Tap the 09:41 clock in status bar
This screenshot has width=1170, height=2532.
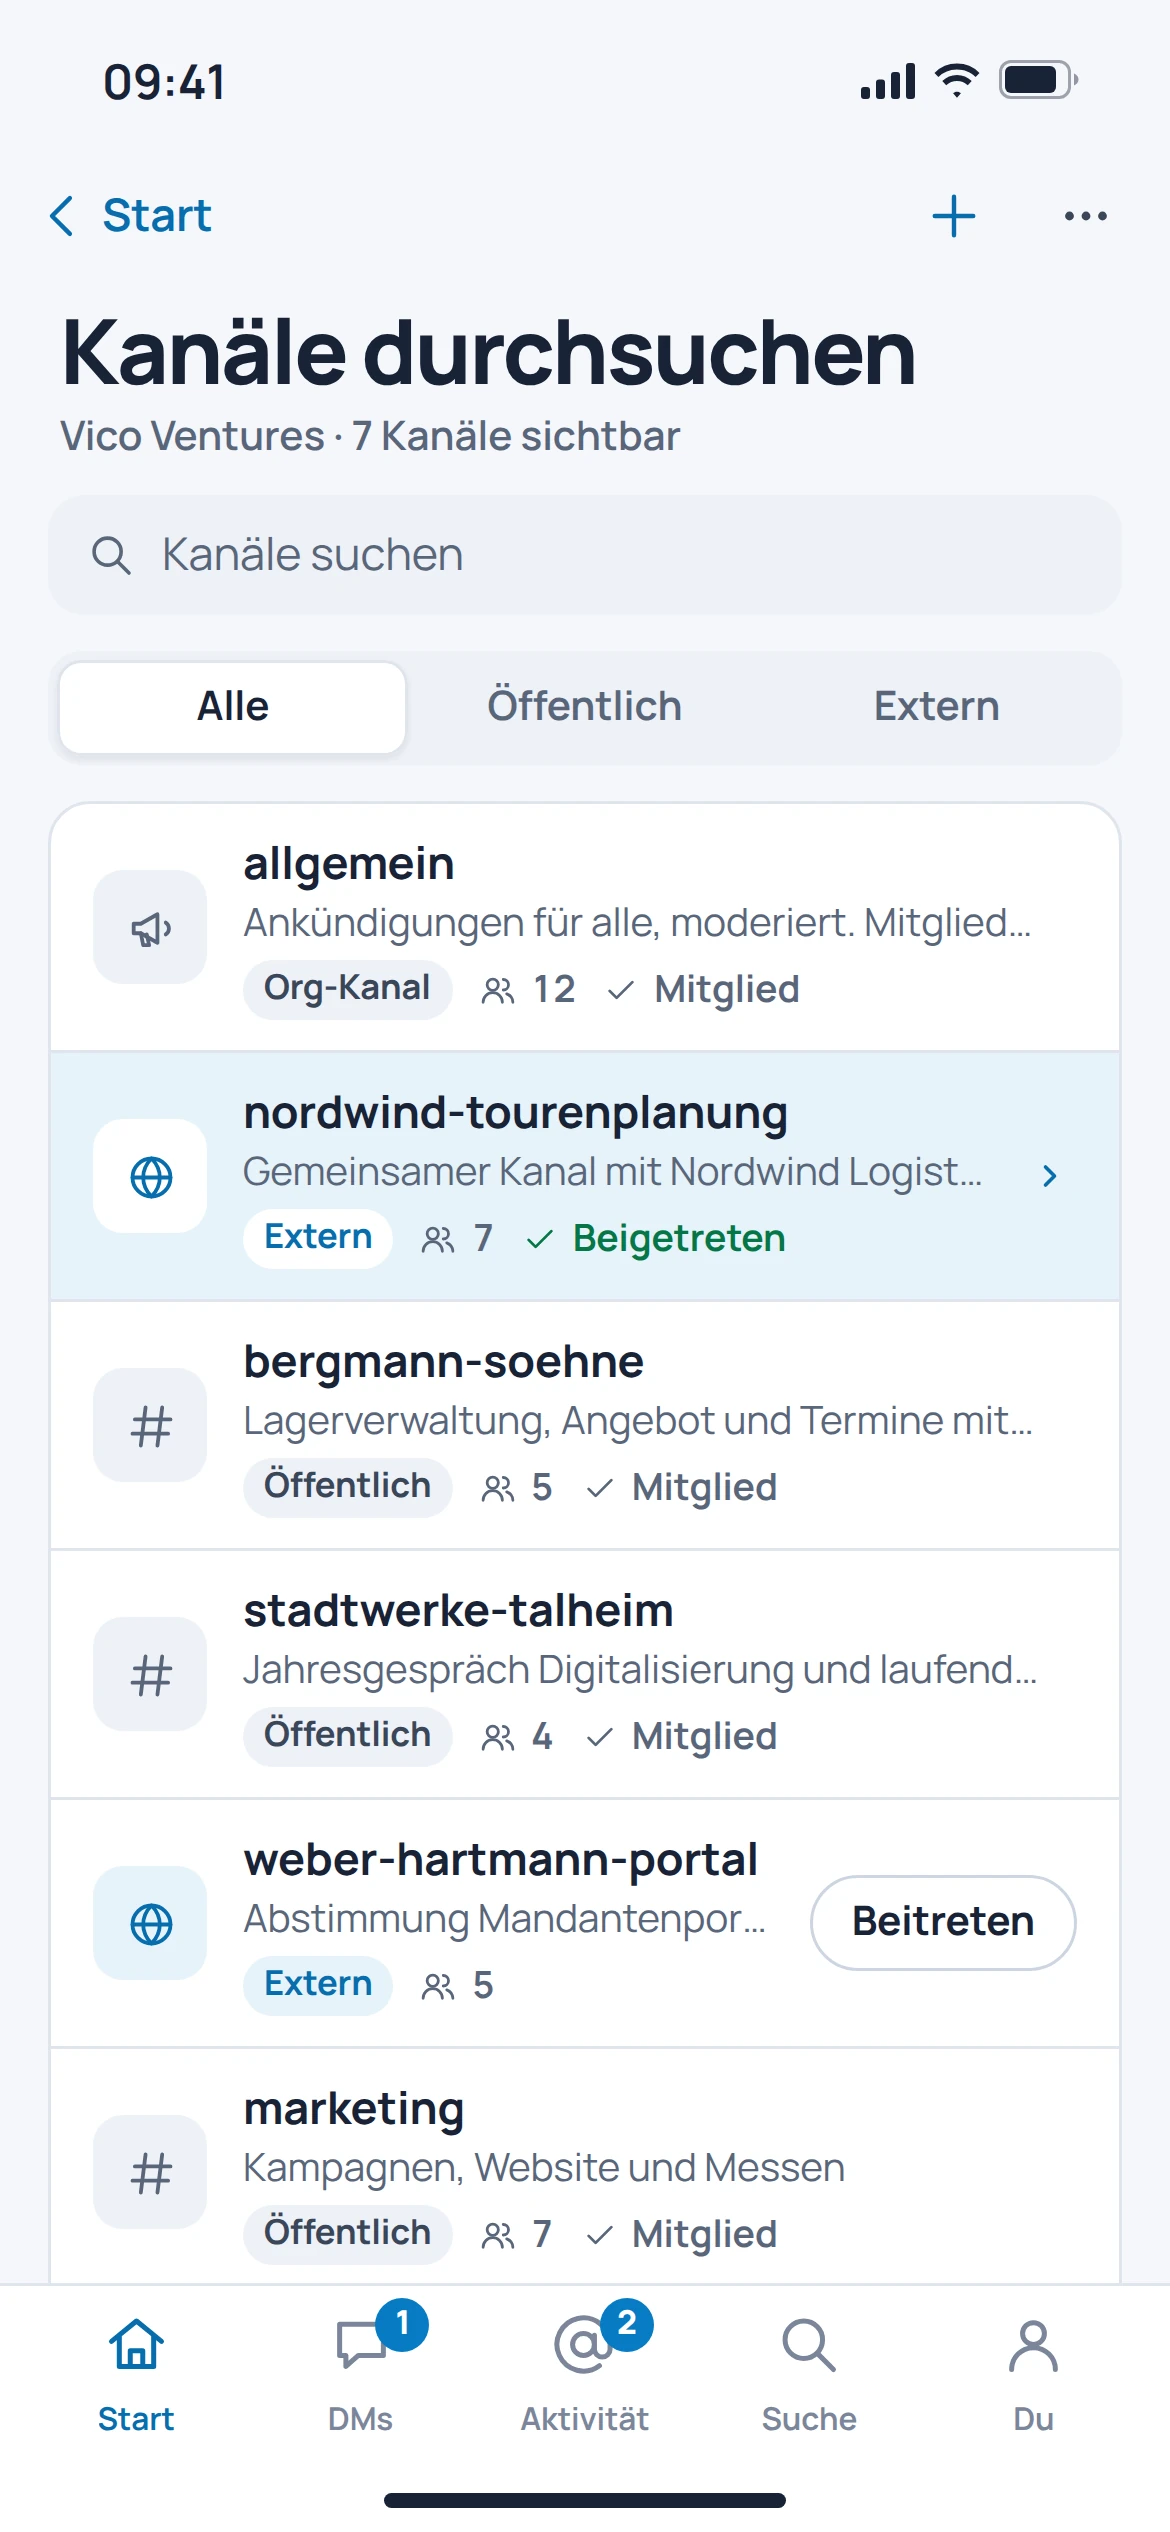[165, 82]
